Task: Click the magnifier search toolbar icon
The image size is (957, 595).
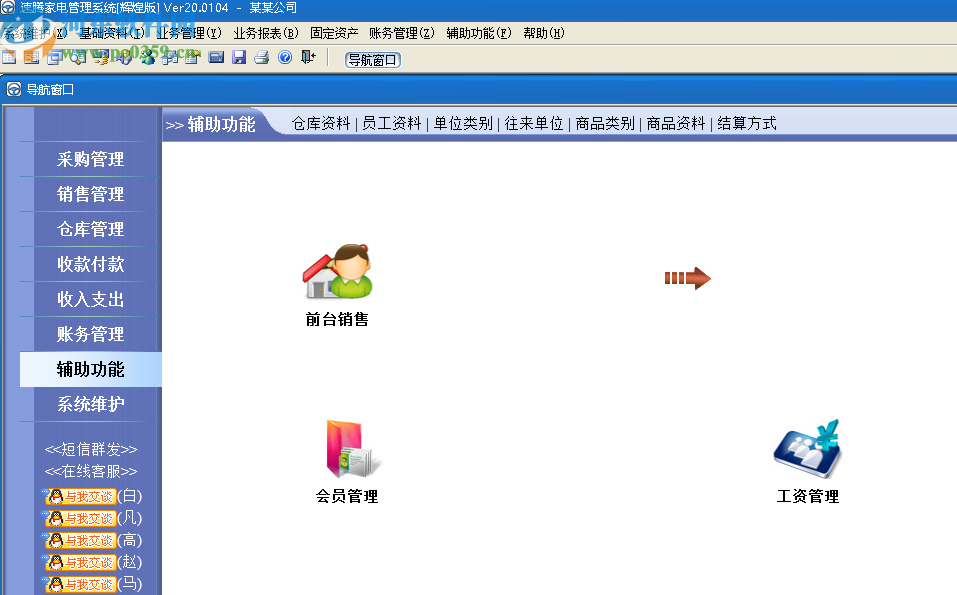Action: [x=78, y=57]
